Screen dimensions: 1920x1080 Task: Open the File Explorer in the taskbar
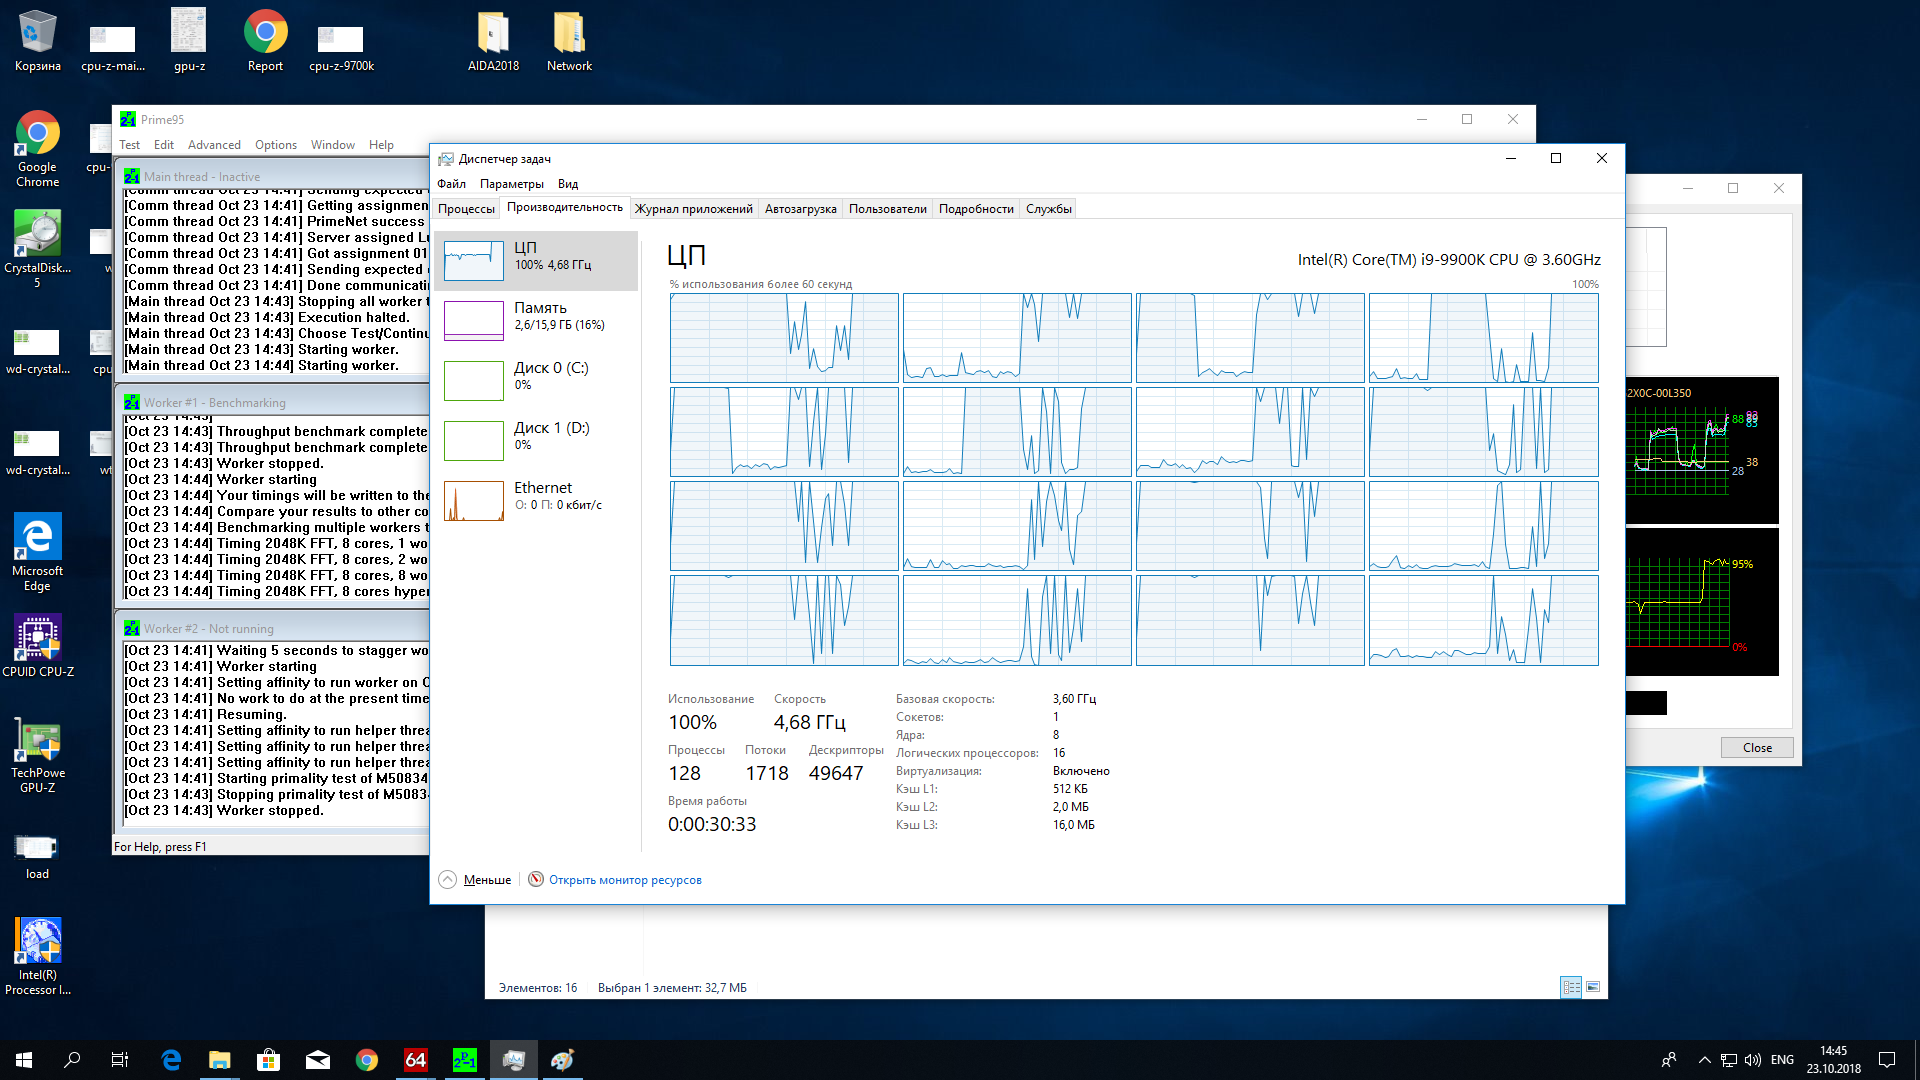(x=219, y=1060)
